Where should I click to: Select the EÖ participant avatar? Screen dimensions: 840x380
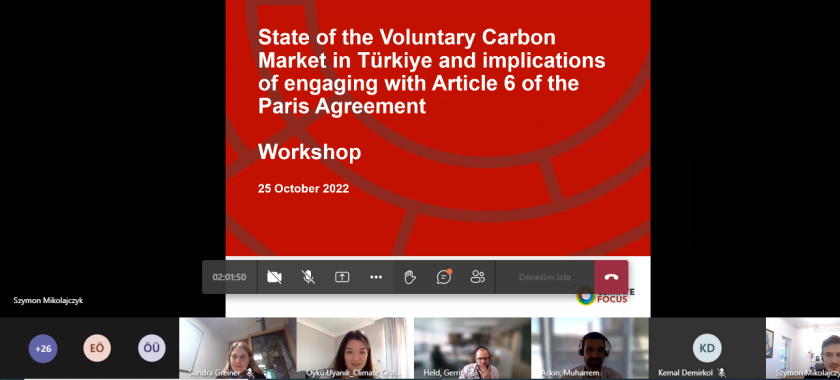coord(97,348)
